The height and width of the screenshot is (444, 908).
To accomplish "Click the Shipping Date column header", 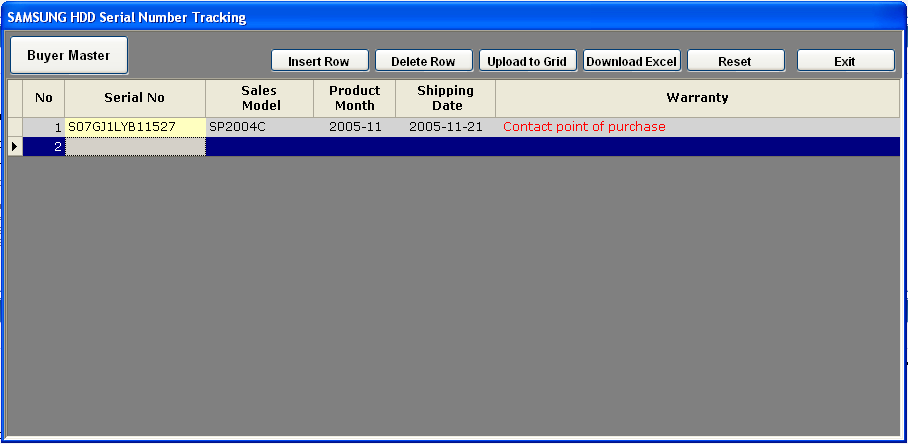I will pos(446,98).
